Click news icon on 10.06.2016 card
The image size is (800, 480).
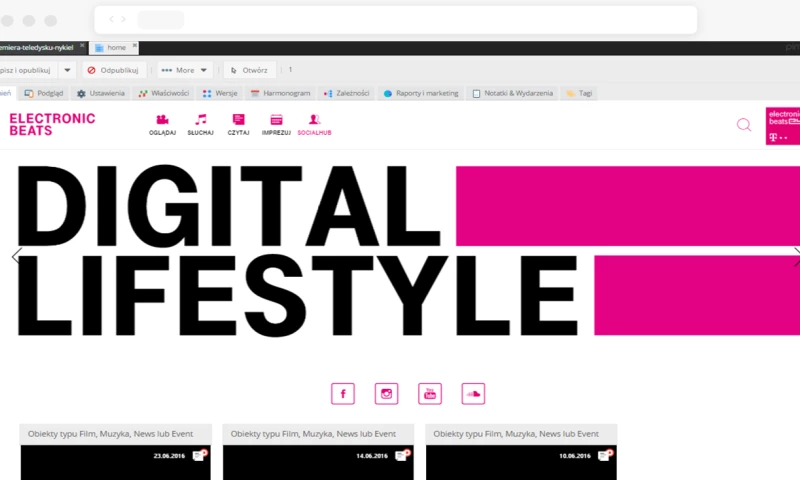pyautogui.click(x=606, y=455)
